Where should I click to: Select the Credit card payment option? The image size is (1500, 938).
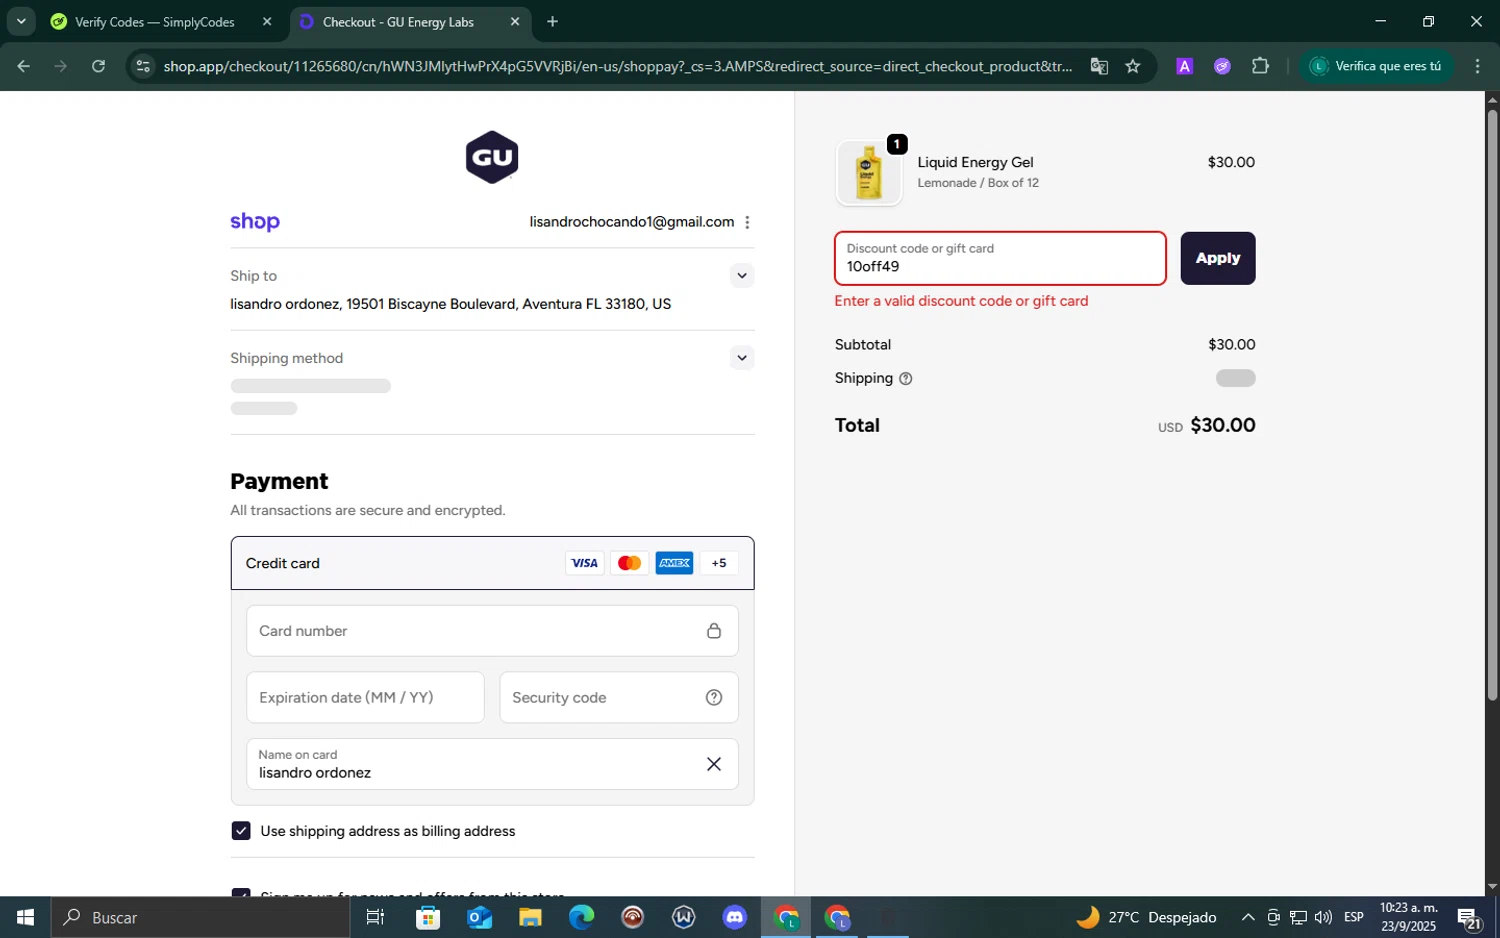pyautogui.click(x=492, y=563)
